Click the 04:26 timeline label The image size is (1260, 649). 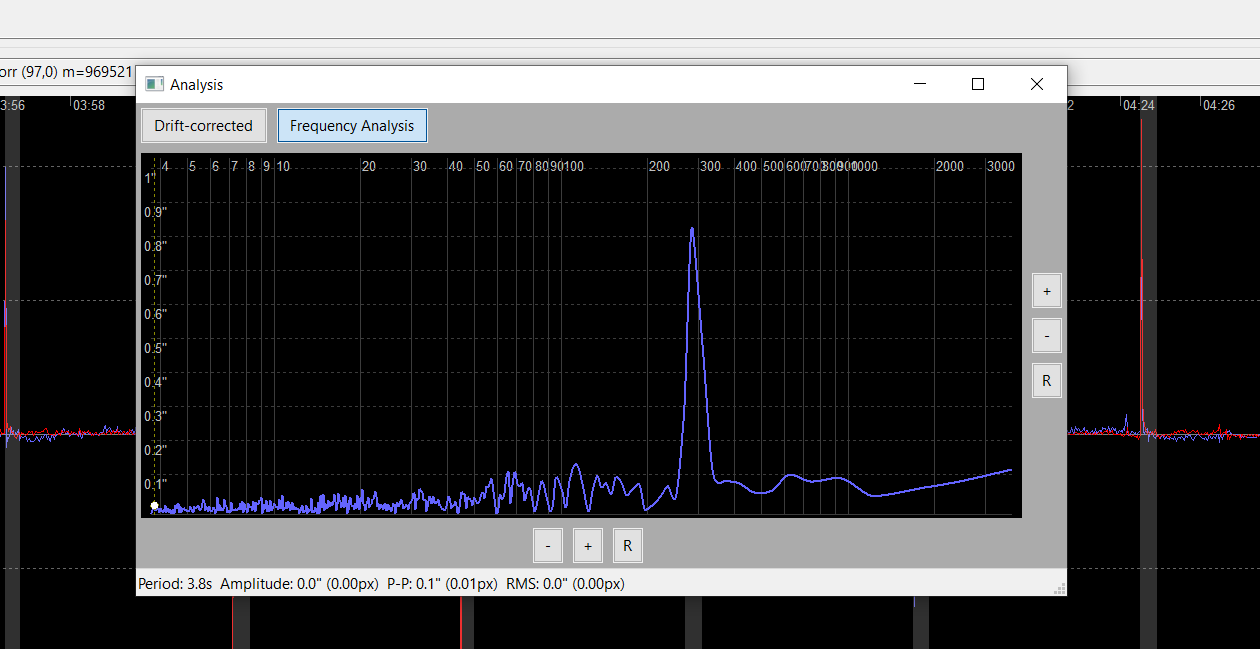click(1219, 105)
